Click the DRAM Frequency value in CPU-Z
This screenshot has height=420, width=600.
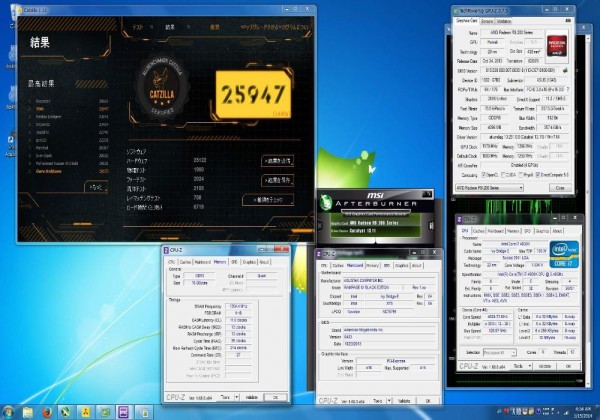(238, 306)
